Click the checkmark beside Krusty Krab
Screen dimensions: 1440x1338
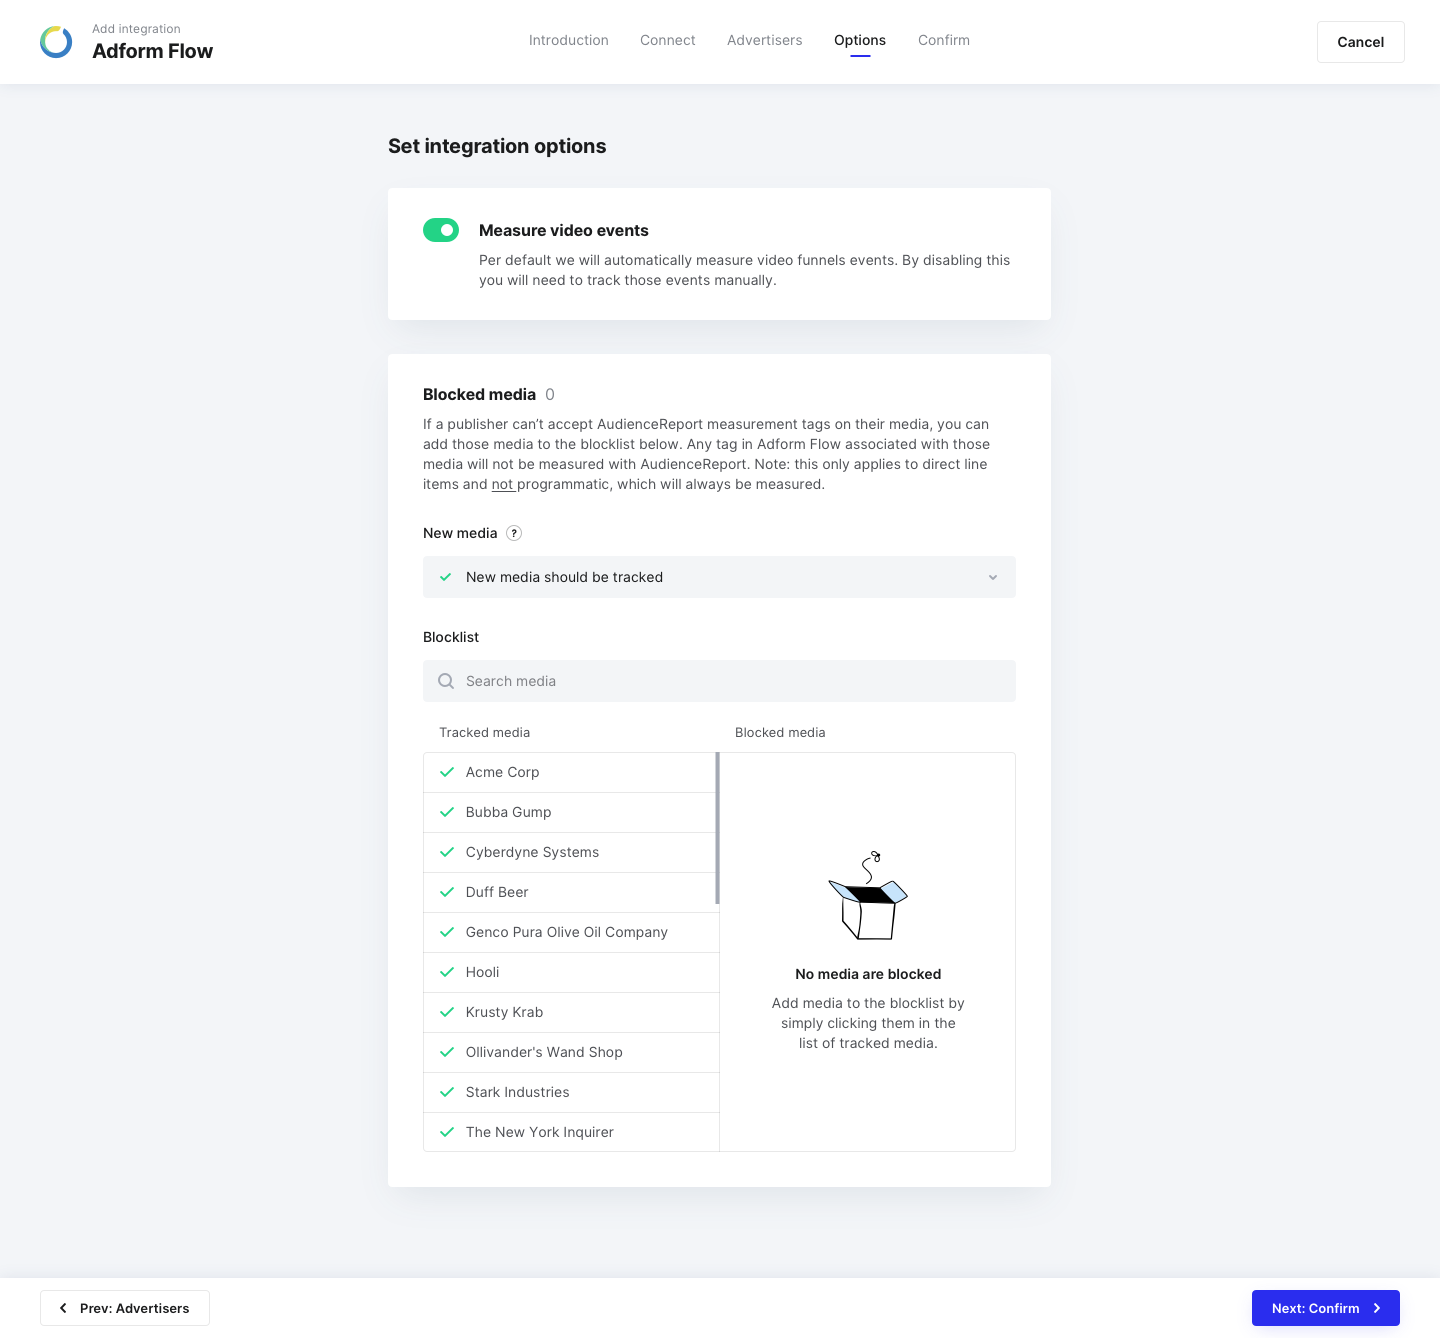447,1012
